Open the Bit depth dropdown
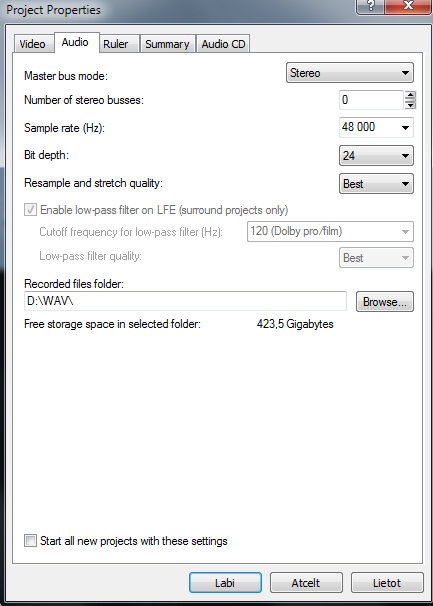 [376, 156]
